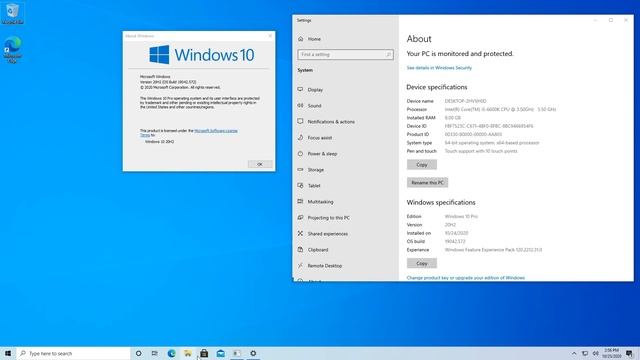
Task: Select the Experience value text
Action: (493, 250)
